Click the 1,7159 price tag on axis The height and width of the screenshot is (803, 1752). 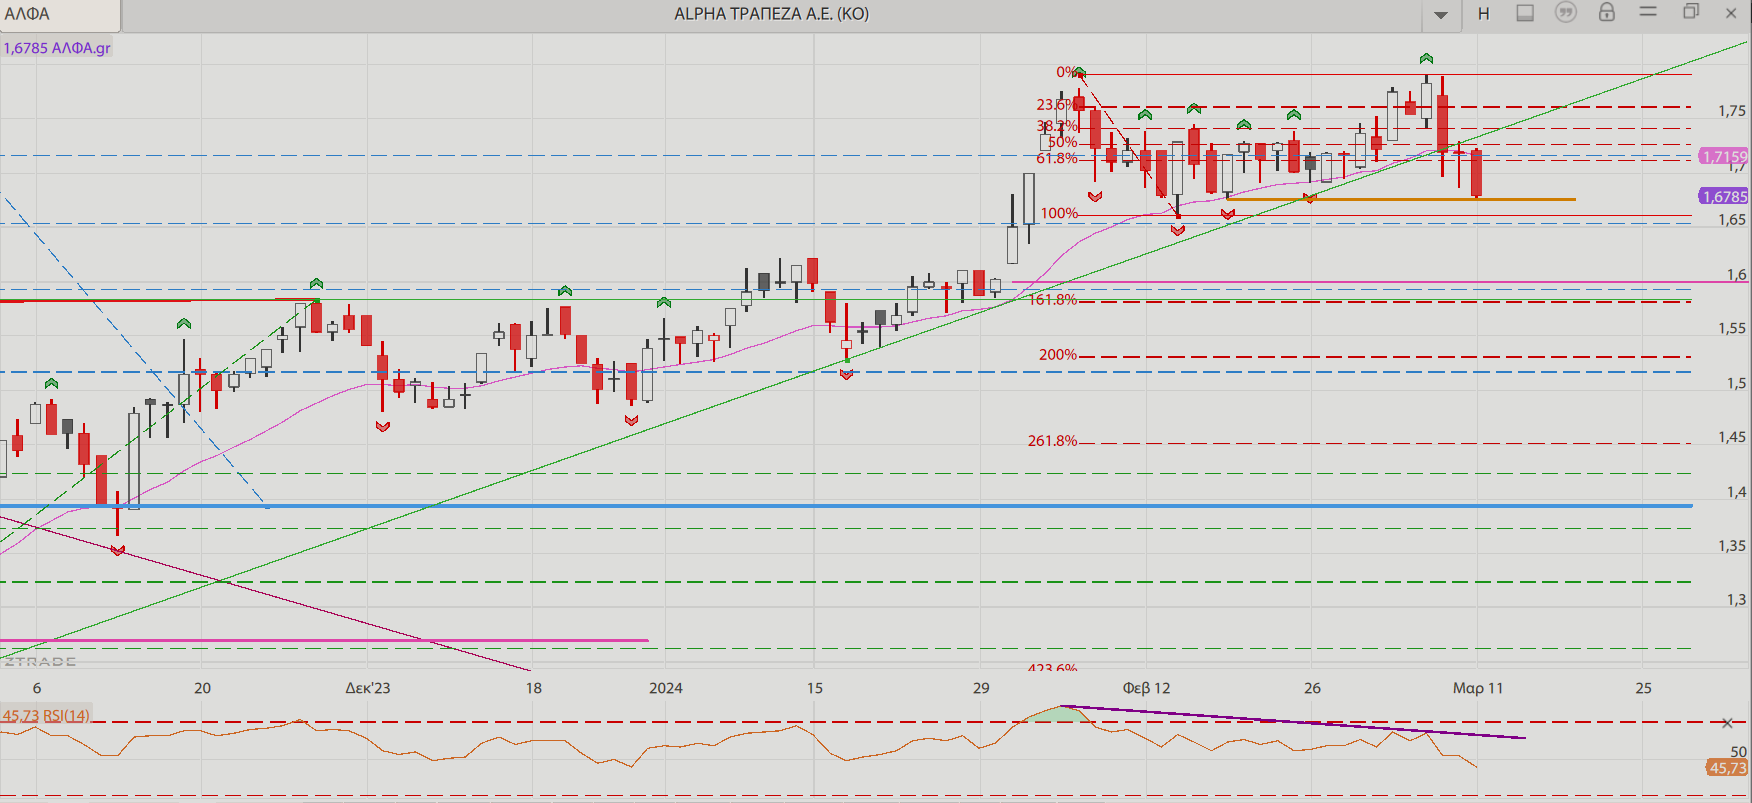1724,157
